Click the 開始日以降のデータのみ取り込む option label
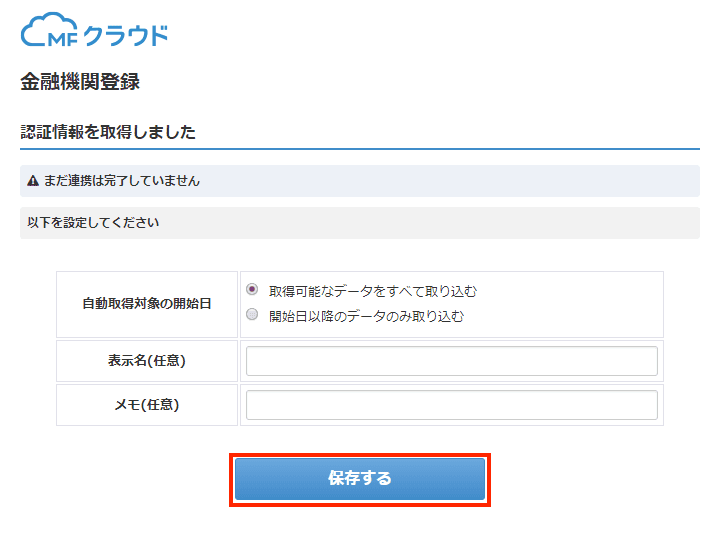The width and height of the screenshot is (722, 533). (x=366, y=316)
